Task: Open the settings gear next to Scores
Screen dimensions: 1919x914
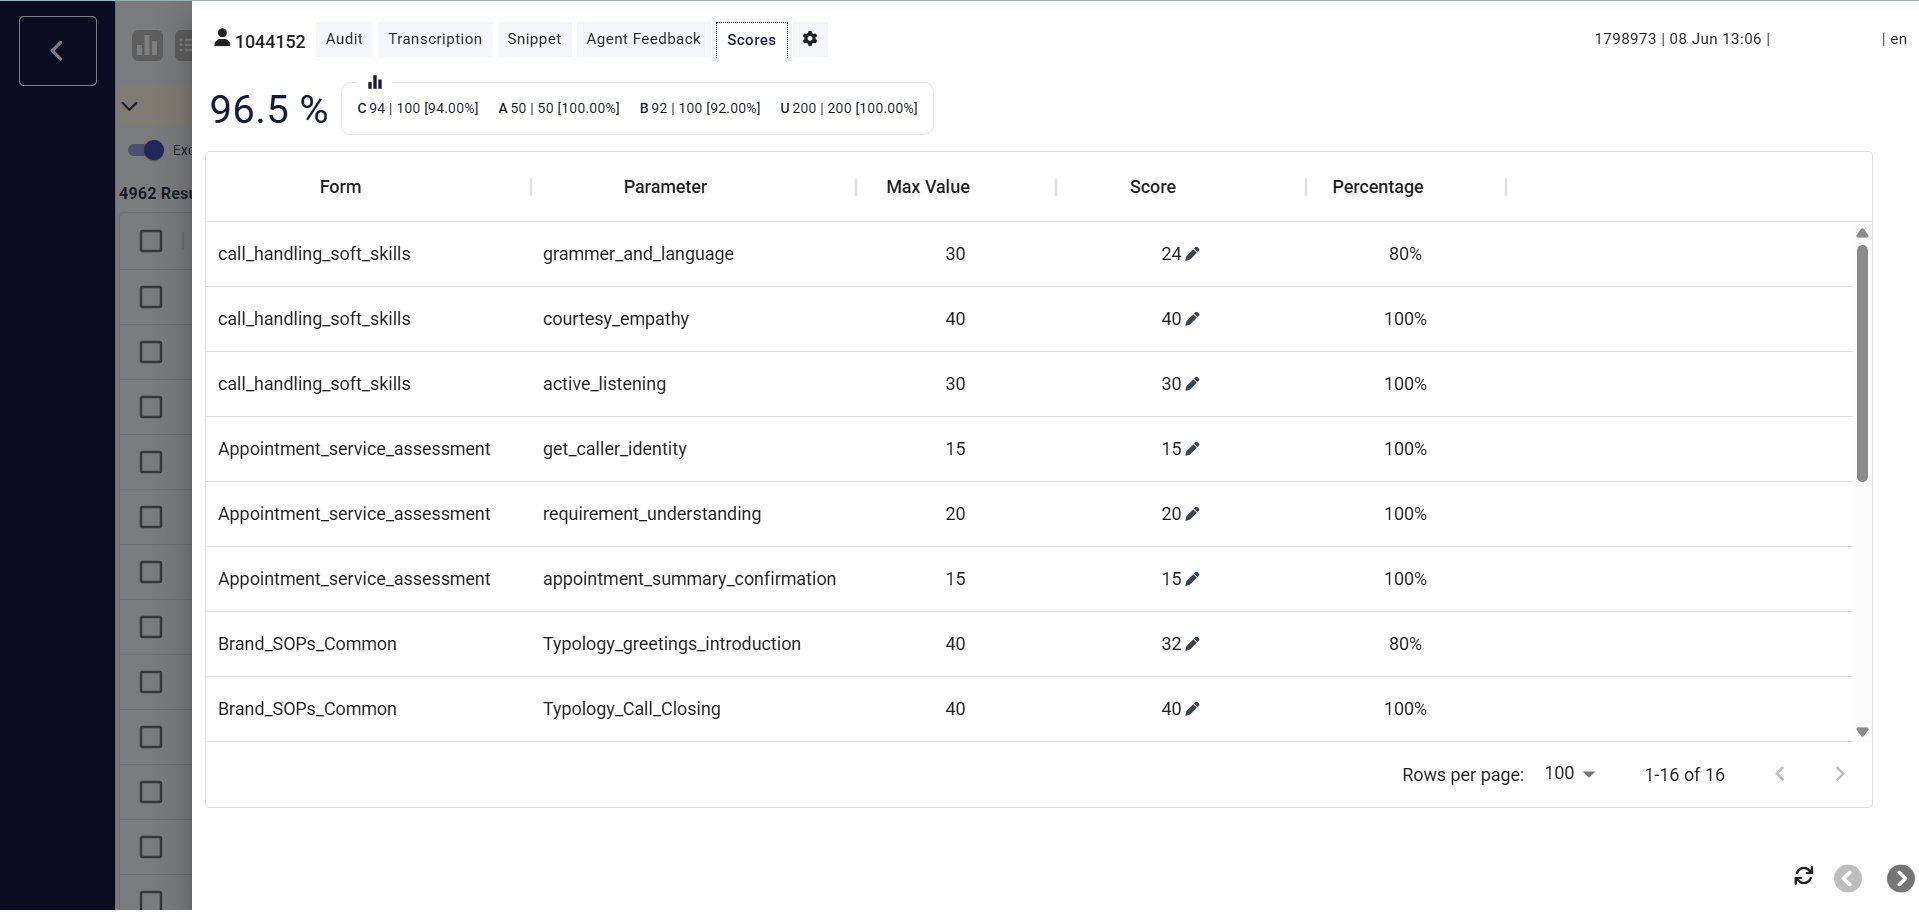Action: pyautogui.click(x=810, y=39)
